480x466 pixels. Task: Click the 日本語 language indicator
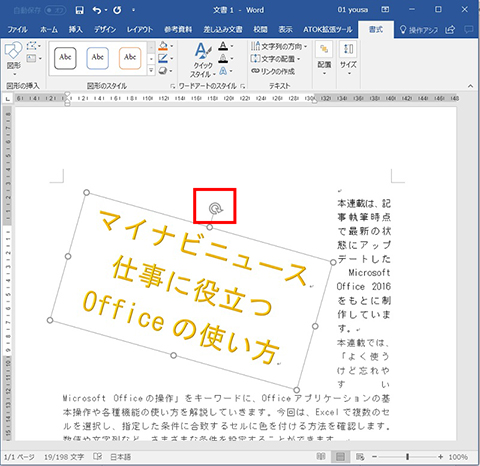[120, 457]
